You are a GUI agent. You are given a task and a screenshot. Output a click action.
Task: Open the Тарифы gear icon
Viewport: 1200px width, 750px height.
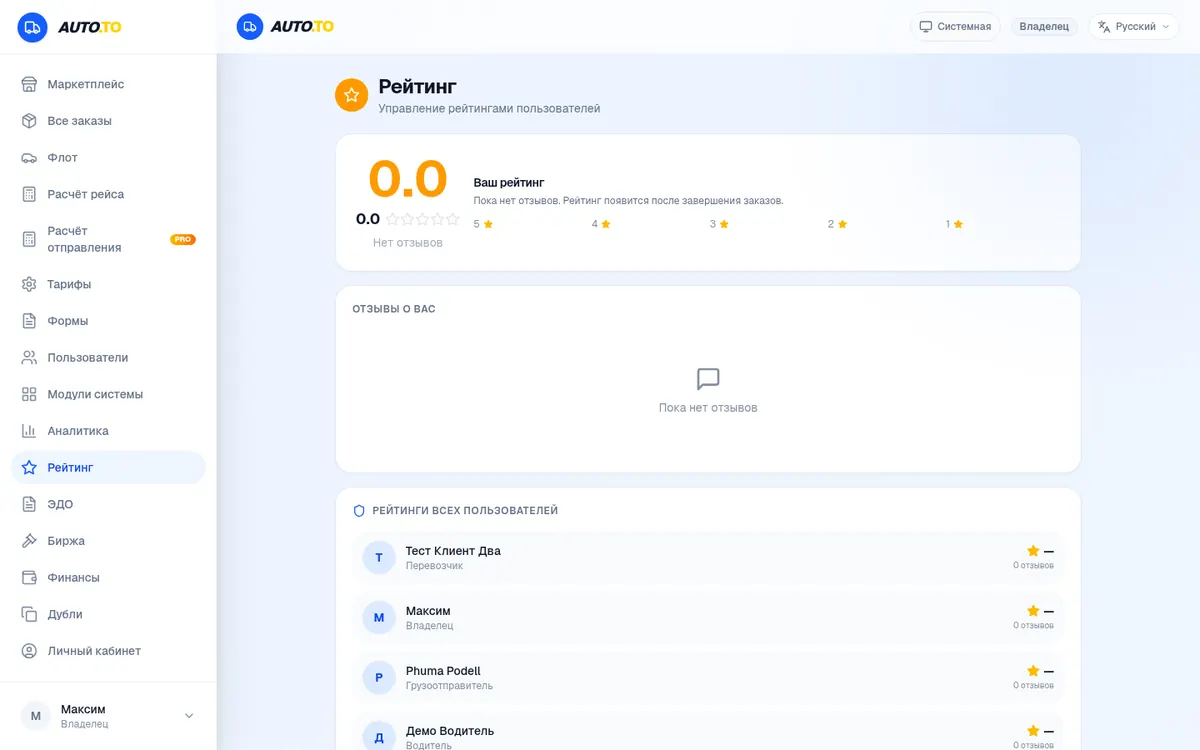coord(29,284)
